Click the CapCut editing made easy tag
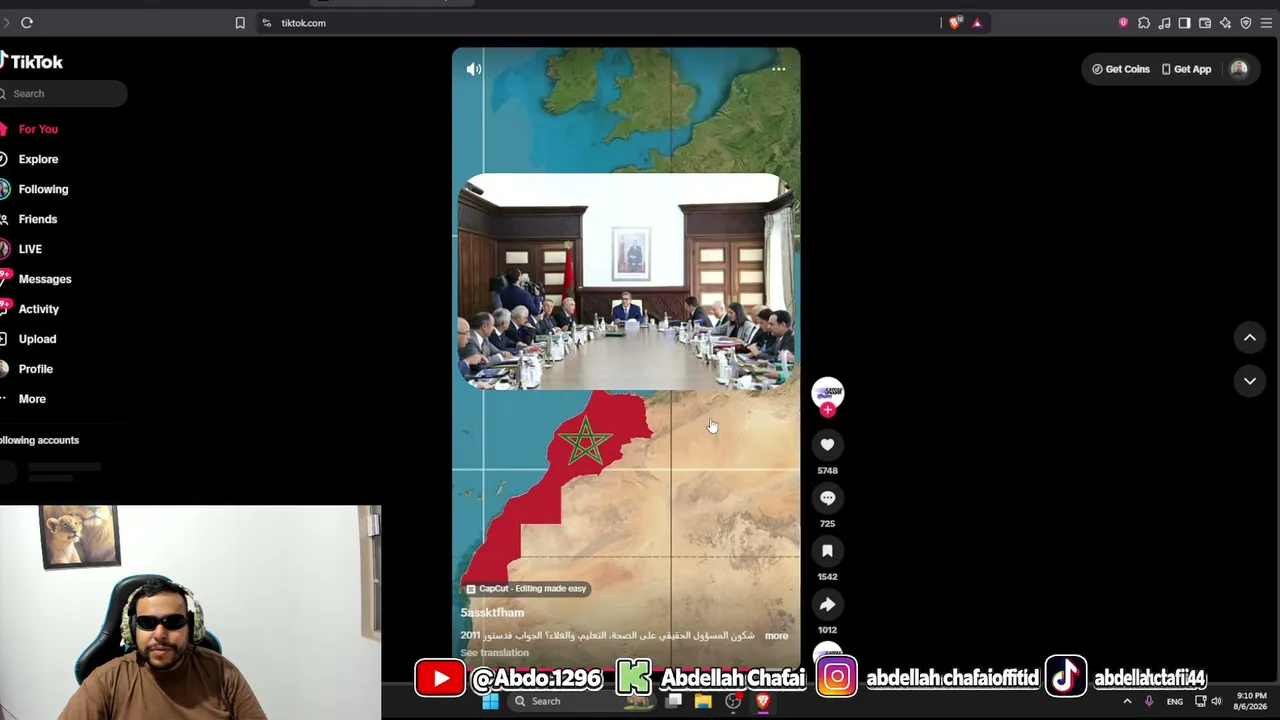1280x720 pixels. 527,589
